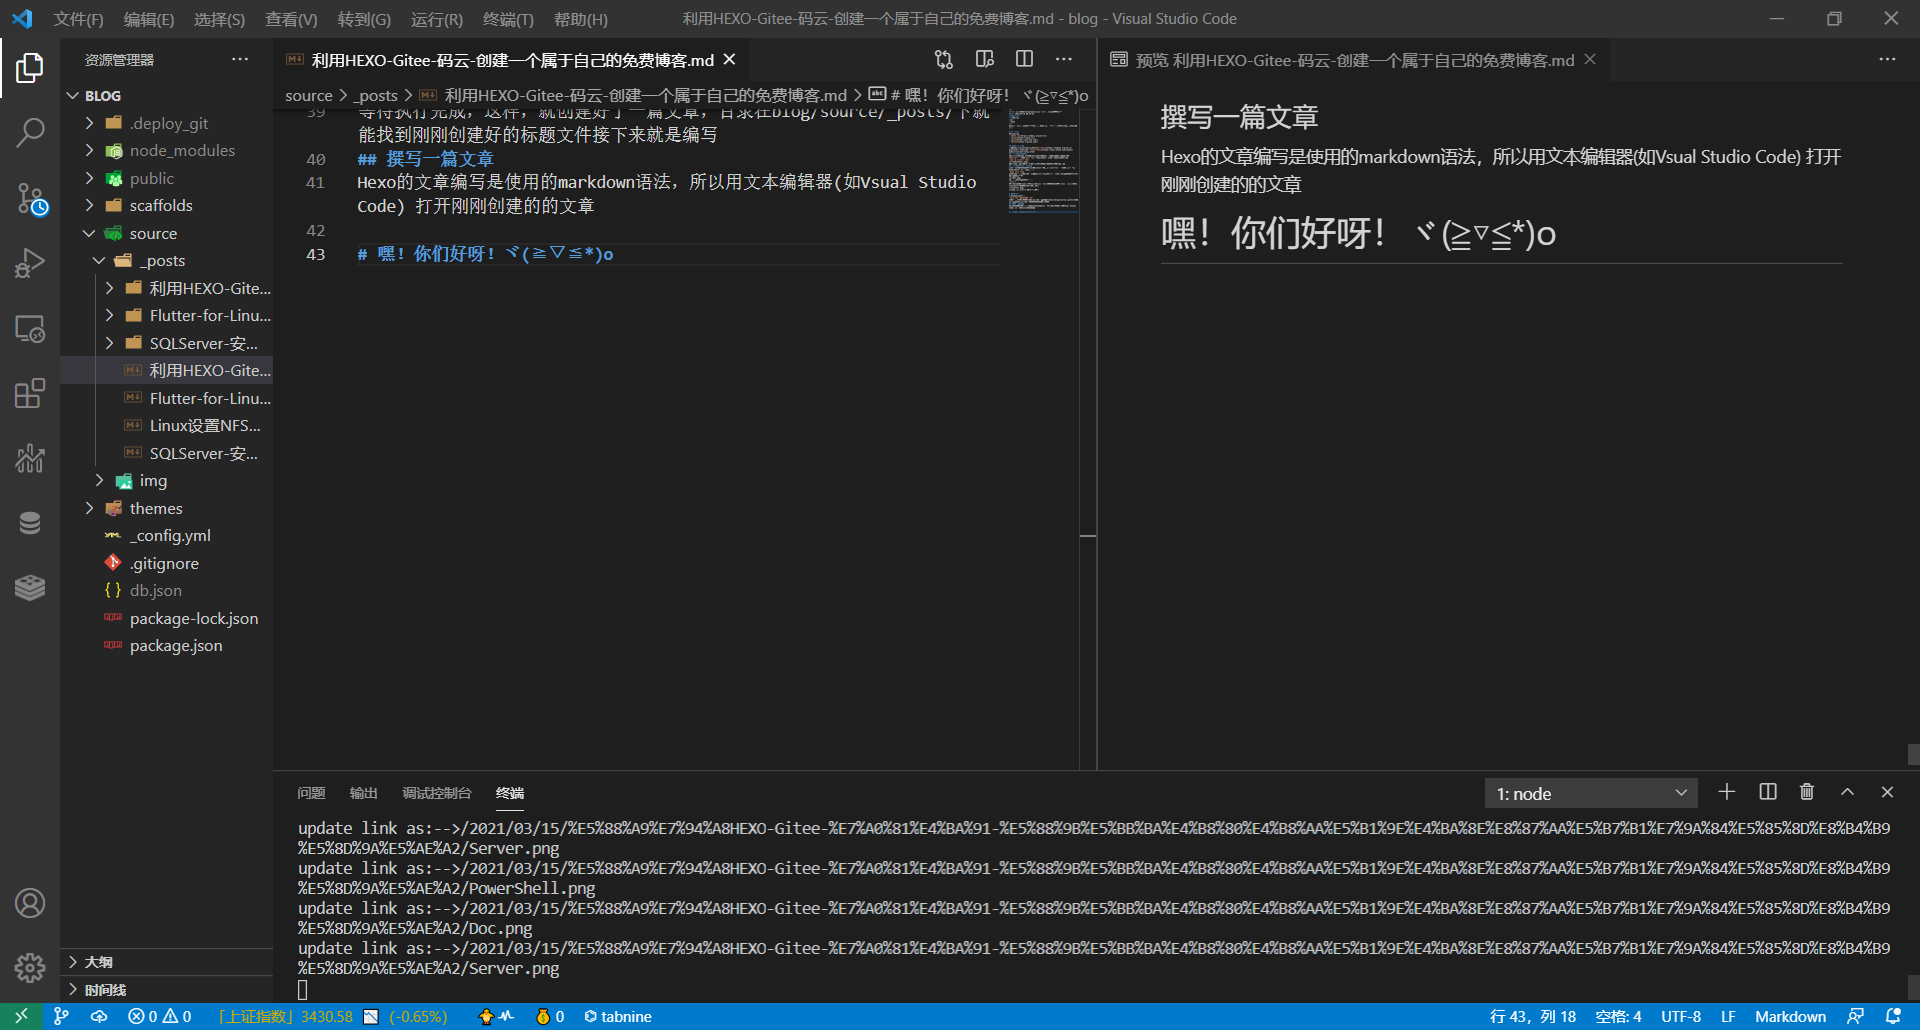Switch to the 问题 panel tab

[311, 793]
